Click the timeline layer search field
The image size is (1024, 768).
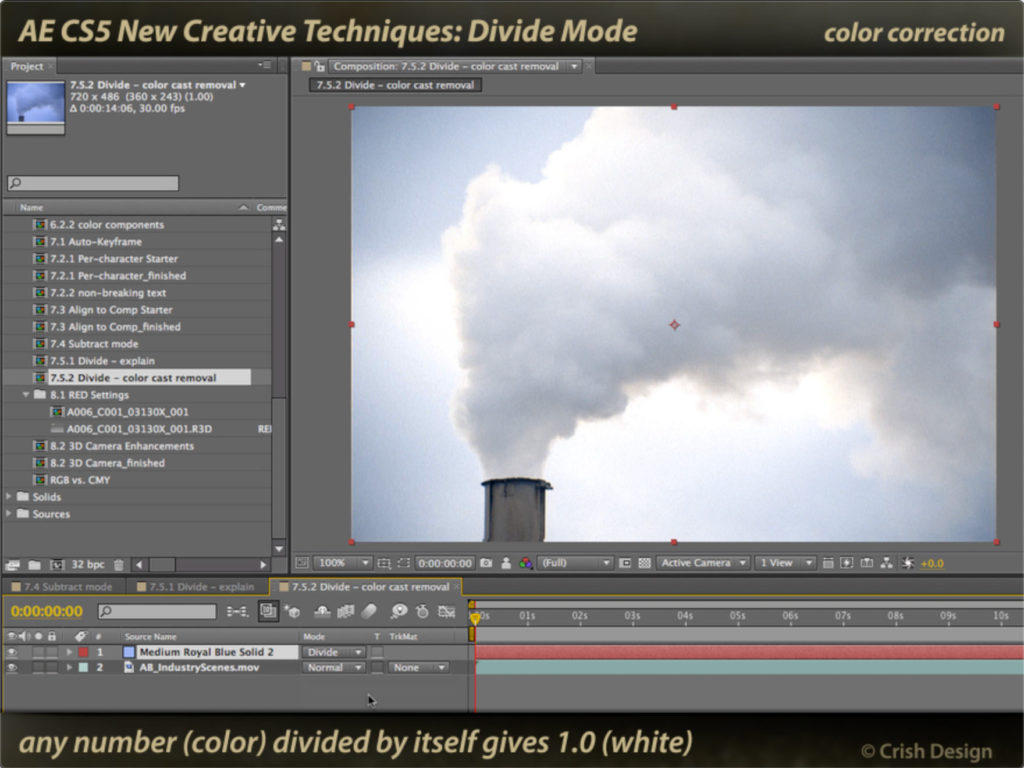157,611
